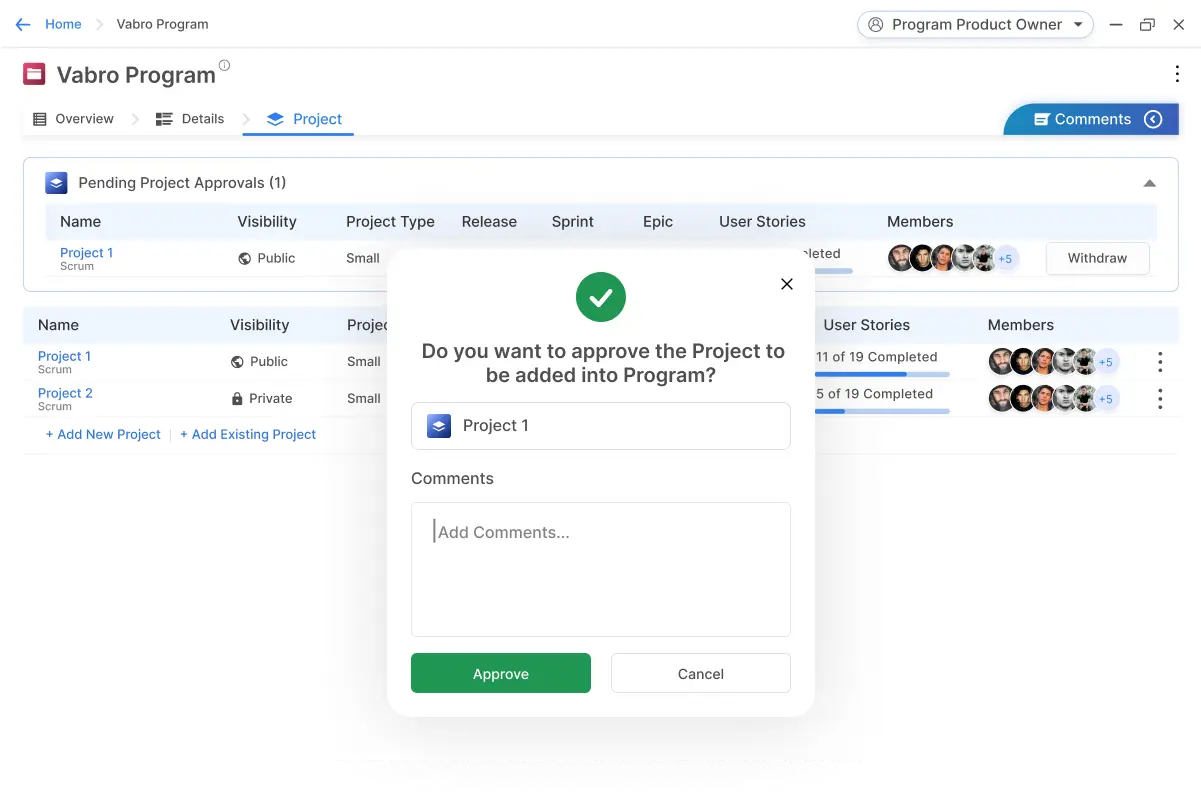The width and height of the screenshot is (1201, 802).
Task: Click the Cancel button in dialog
Action: pos(700,674)
